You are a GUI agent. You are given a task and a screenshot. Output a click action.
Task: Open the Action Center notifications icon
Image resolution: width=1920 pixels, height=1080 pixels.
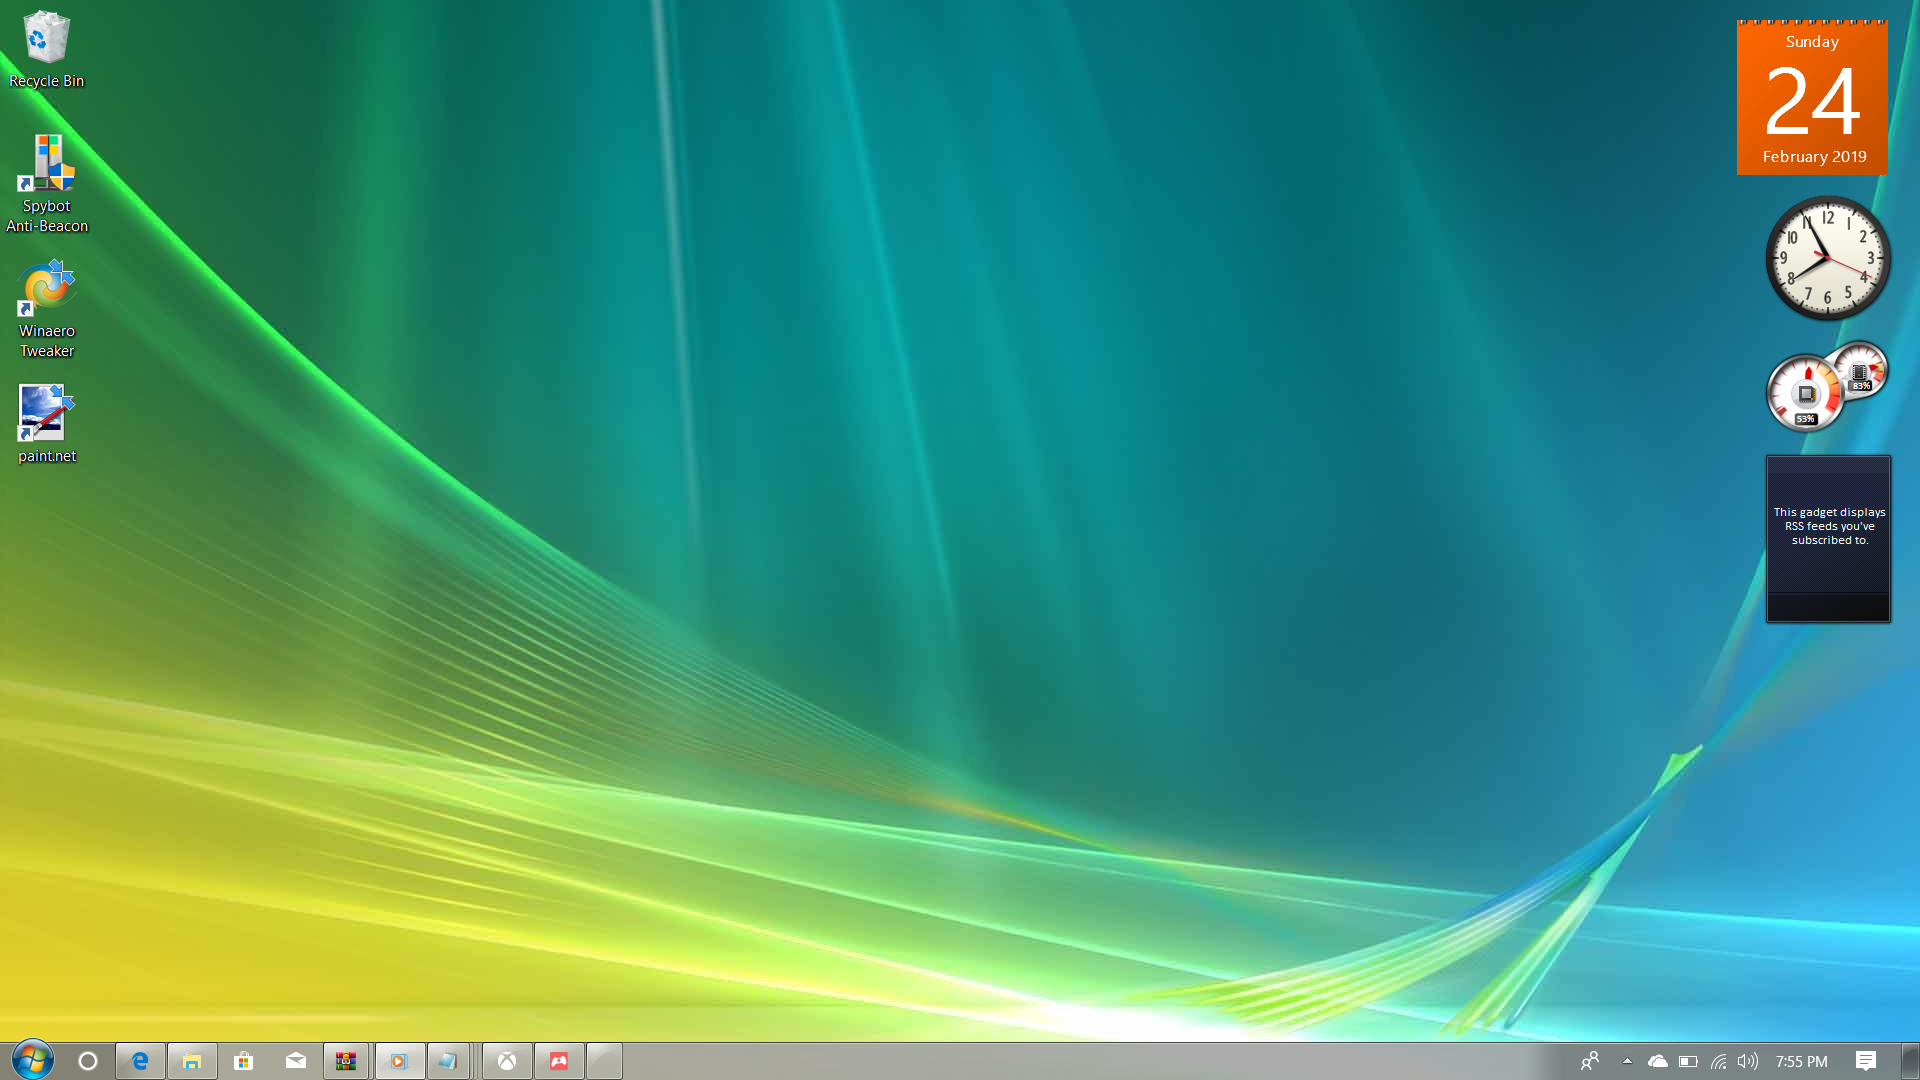(x=1865, y=1061)
